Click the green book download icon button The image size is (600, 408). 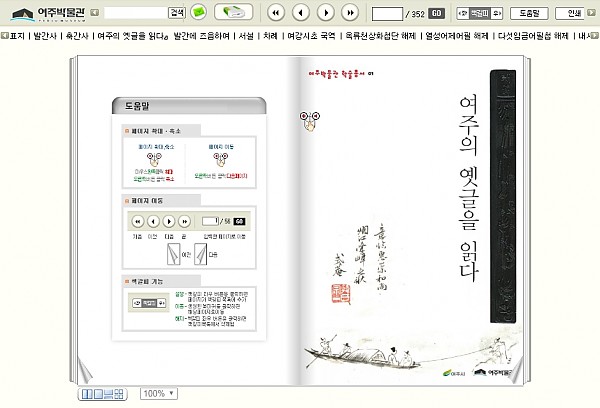click(x=233, y=12)
